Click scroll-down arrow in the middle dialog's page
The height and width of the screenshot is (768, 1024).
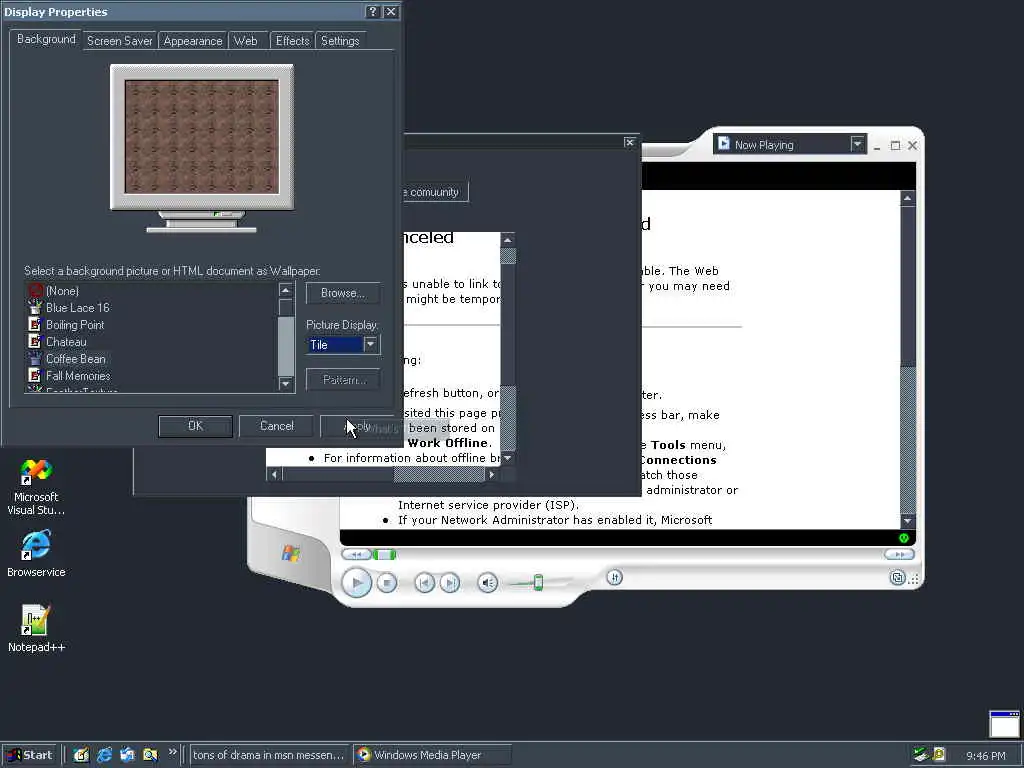[508, 458]
